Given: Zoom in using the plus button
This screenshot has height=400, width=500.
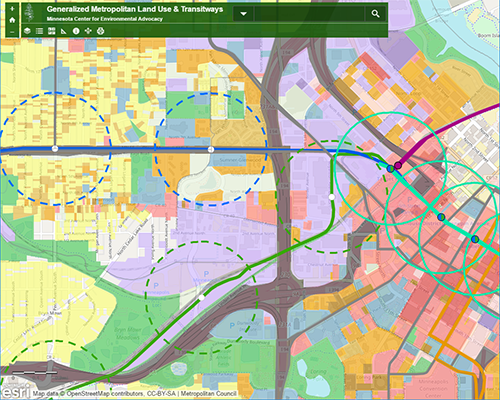Looking at the screenshot, I should coord(12,9).
